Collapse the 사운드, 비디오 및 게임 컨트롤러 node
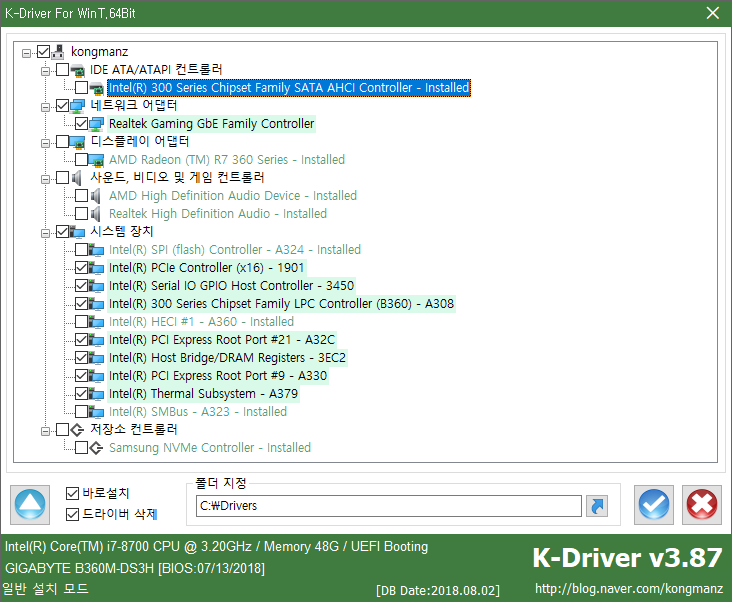 pos(45,179)
